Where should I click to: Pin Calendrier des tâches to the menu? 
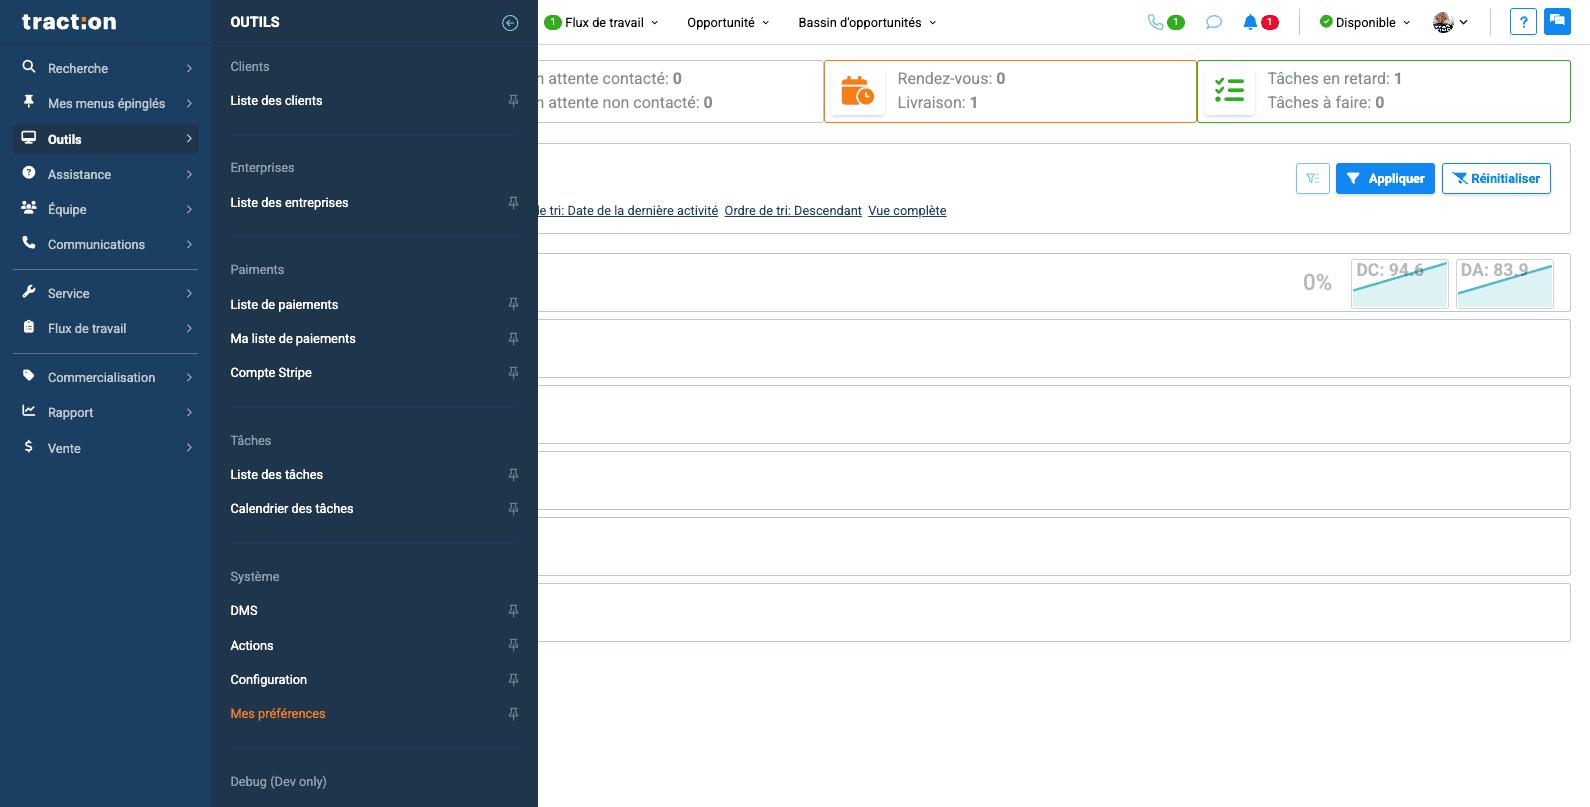tap(513, 509)
